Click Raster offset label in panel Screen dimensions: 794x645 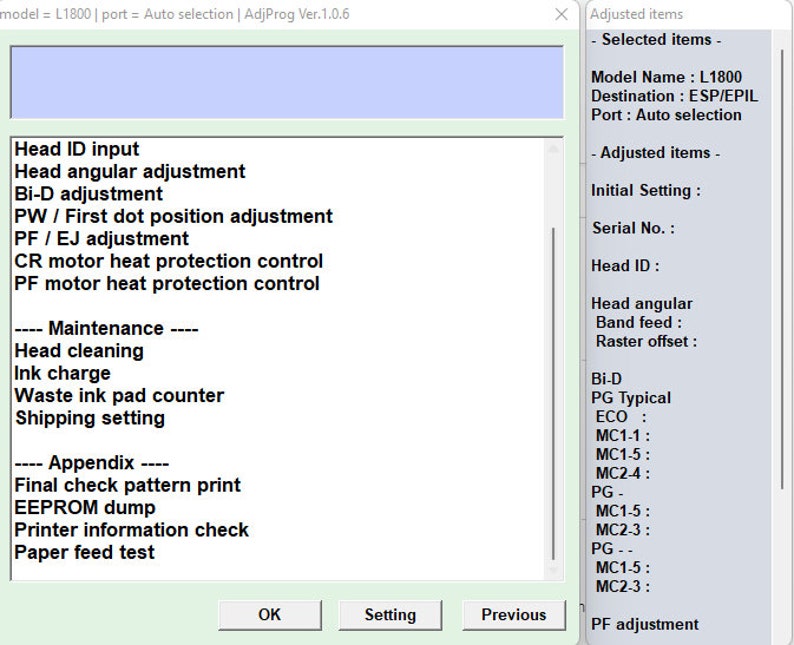[x=646, y=341]
